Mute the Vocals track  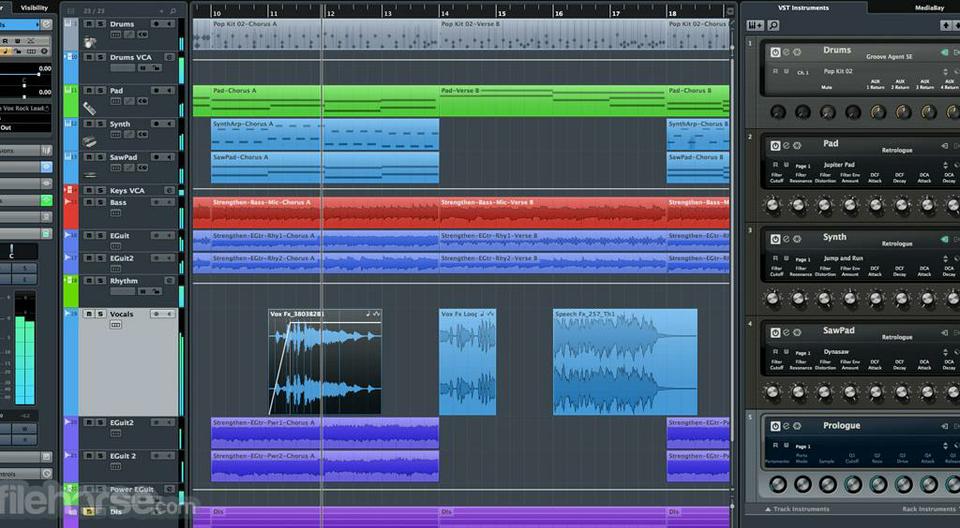click(x=88, y=314)
